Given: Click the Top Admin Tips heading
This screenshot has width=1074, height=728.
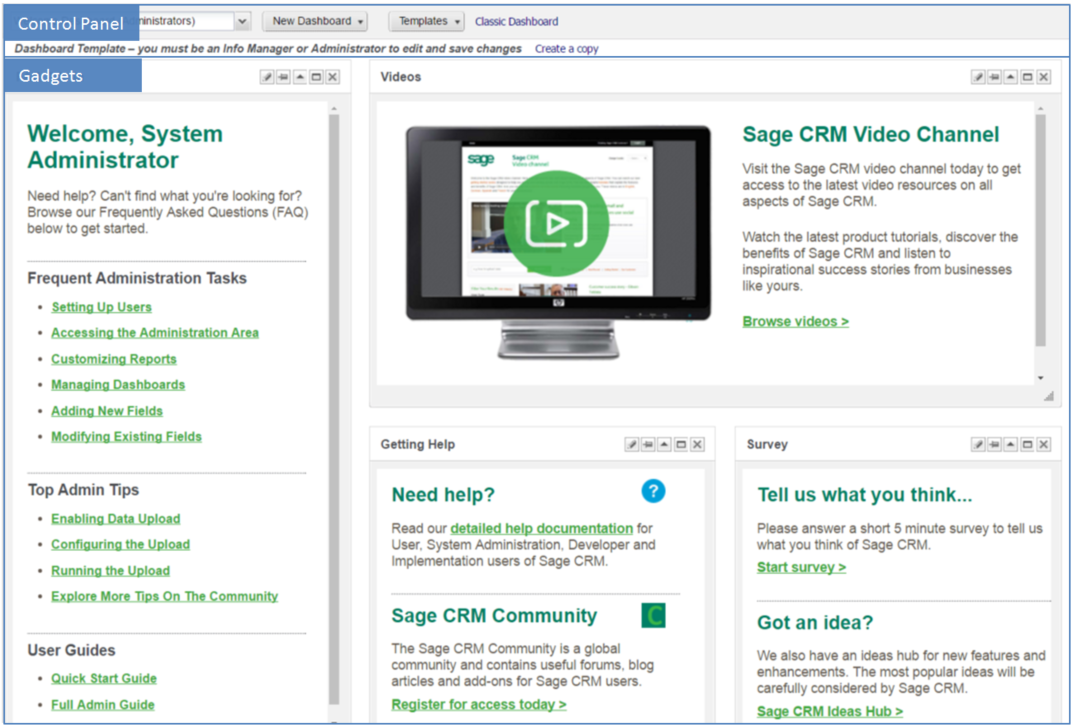Looking at the screenshot, I should [x=83, y=490].
